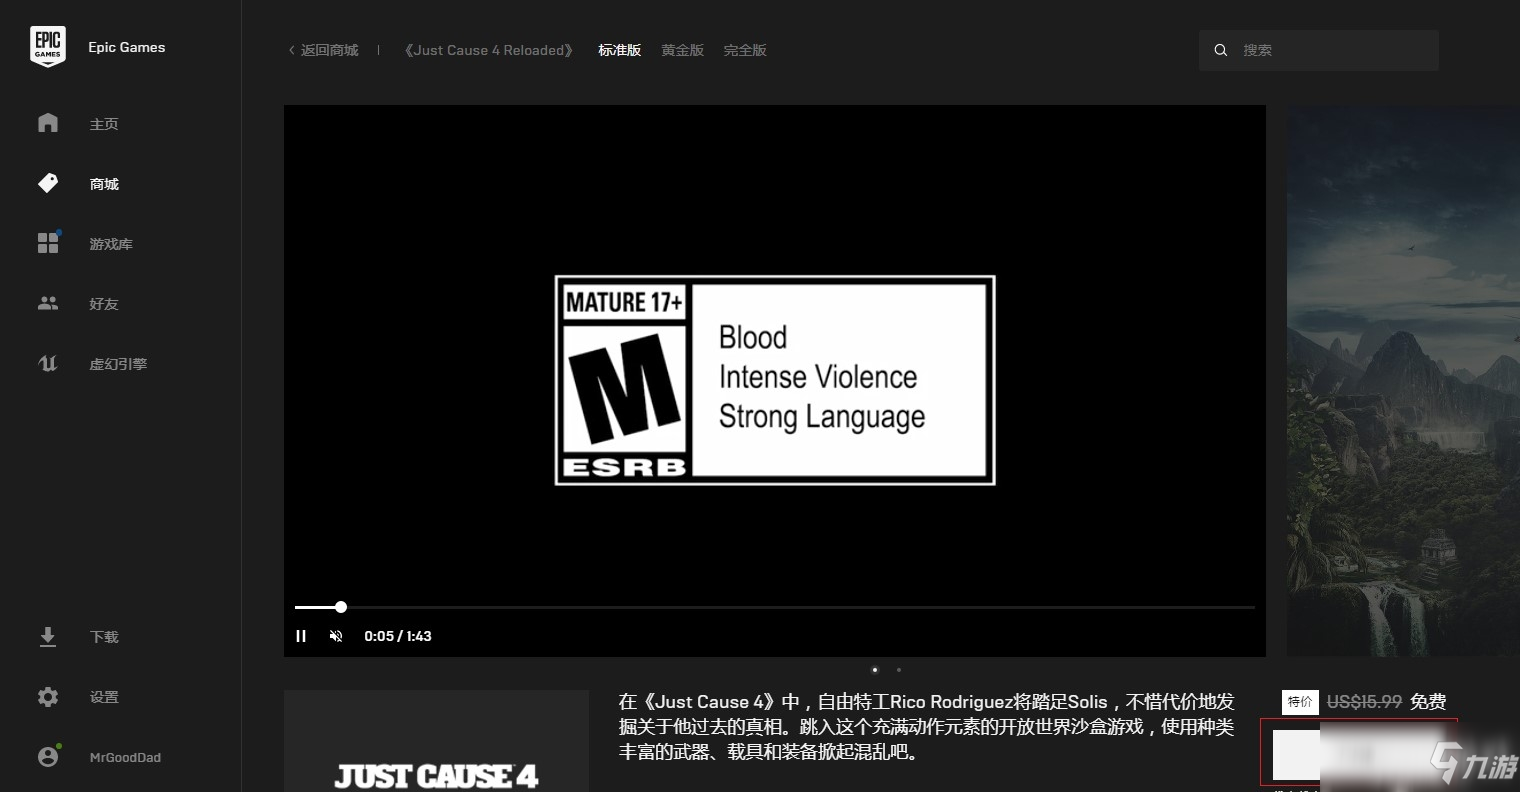Image resolution: width=1520 pixels, height=792 pixels.
Task: Switch to the 标准版 edition tab
Action: (x=620, y=50)
